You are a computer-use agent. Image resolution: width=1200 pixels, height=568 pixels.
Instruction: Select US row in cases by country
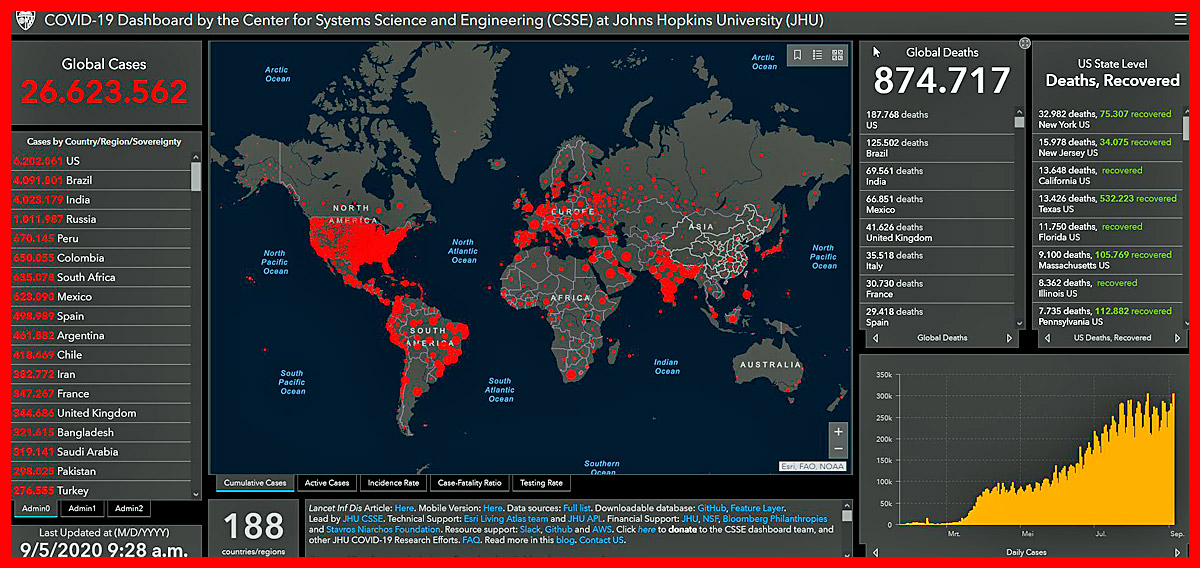click(101, 160)
